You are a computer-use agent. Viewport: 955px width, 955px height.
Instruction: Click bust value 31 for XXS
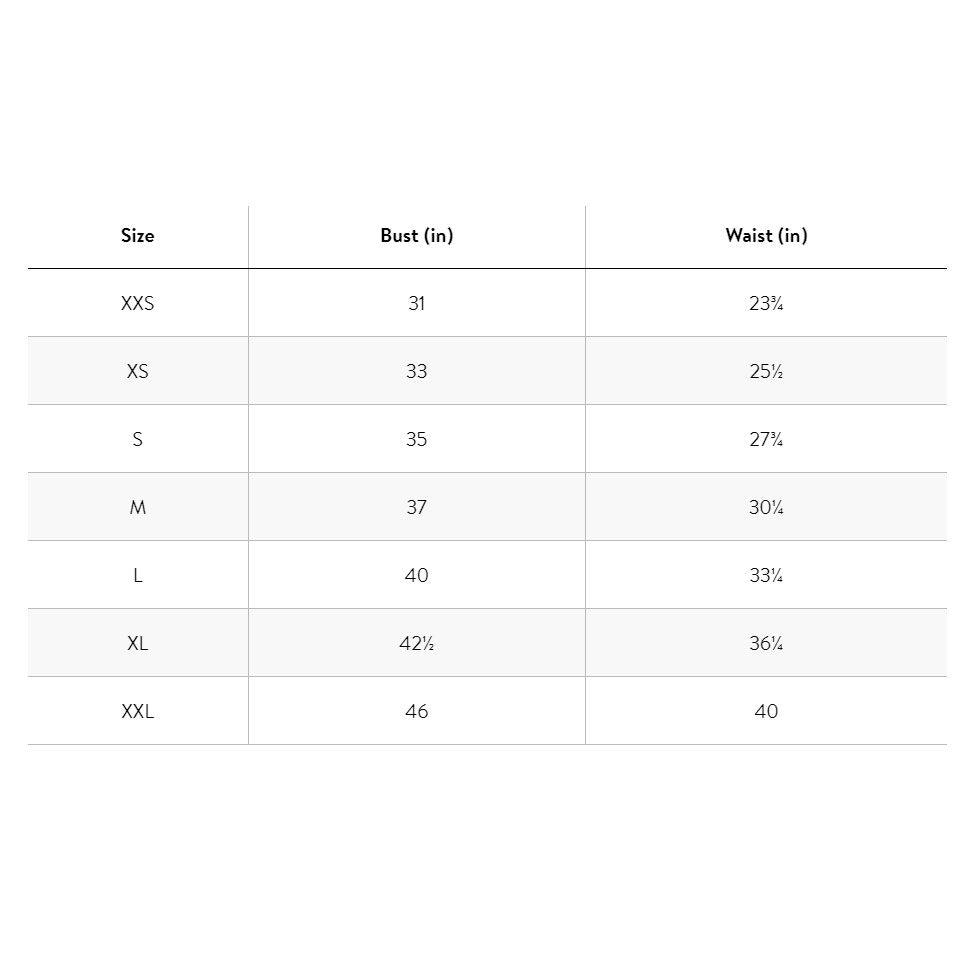point(416,303)
